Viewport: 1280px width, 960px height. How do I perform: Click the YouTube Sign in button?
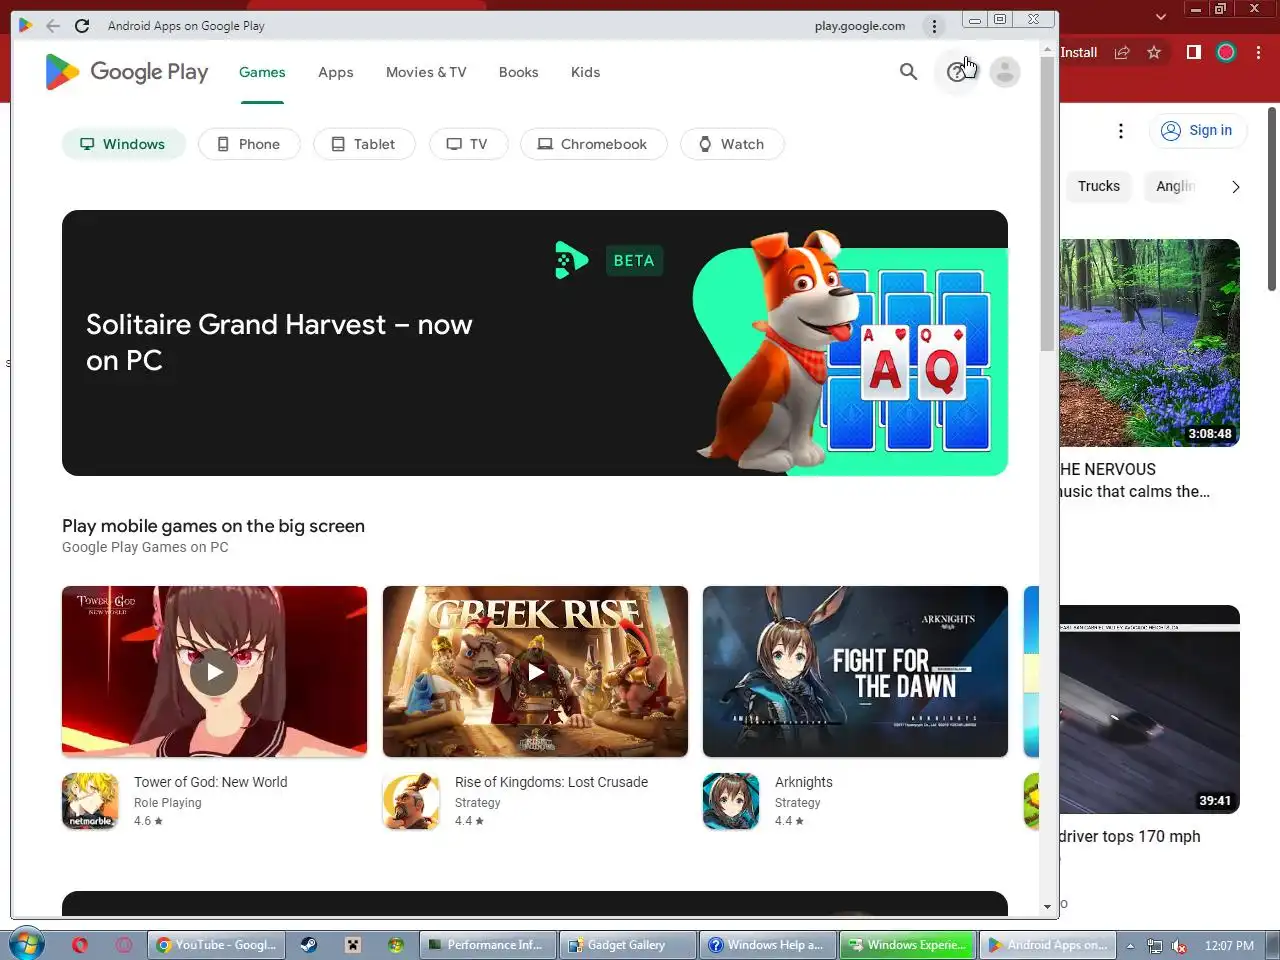tap(1197, 131)
